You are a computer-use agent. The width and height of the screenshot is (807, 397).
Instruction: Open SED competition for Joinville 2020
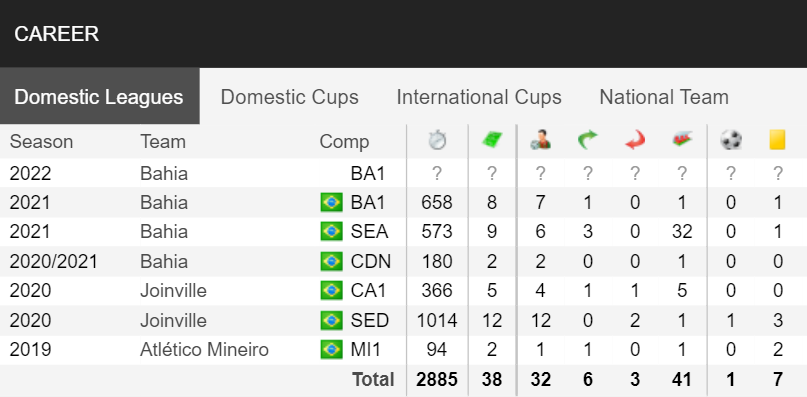pos(370,320)
